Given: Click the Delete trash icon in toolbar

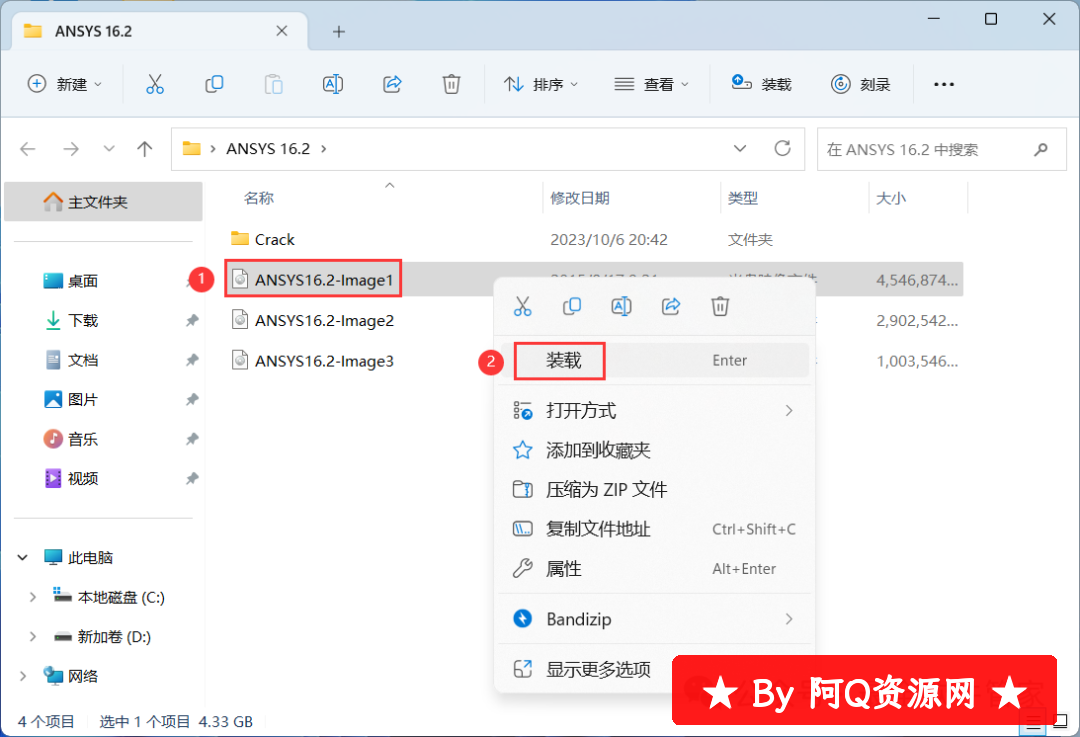Looking at the screenshot, I should 452,84.
